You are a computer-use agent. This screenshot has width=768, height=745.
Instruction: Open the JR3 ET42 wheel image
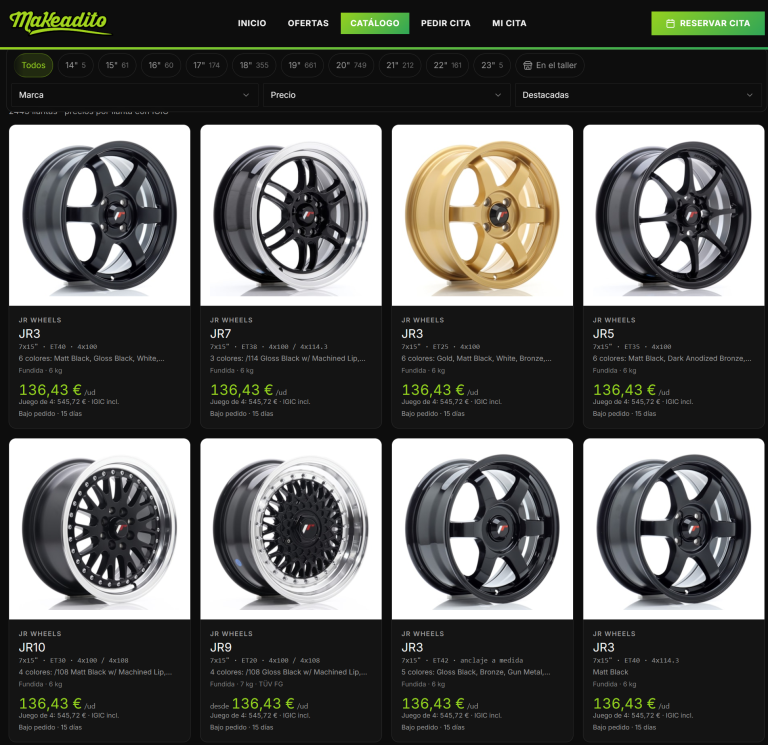click(x=482, y=529)
